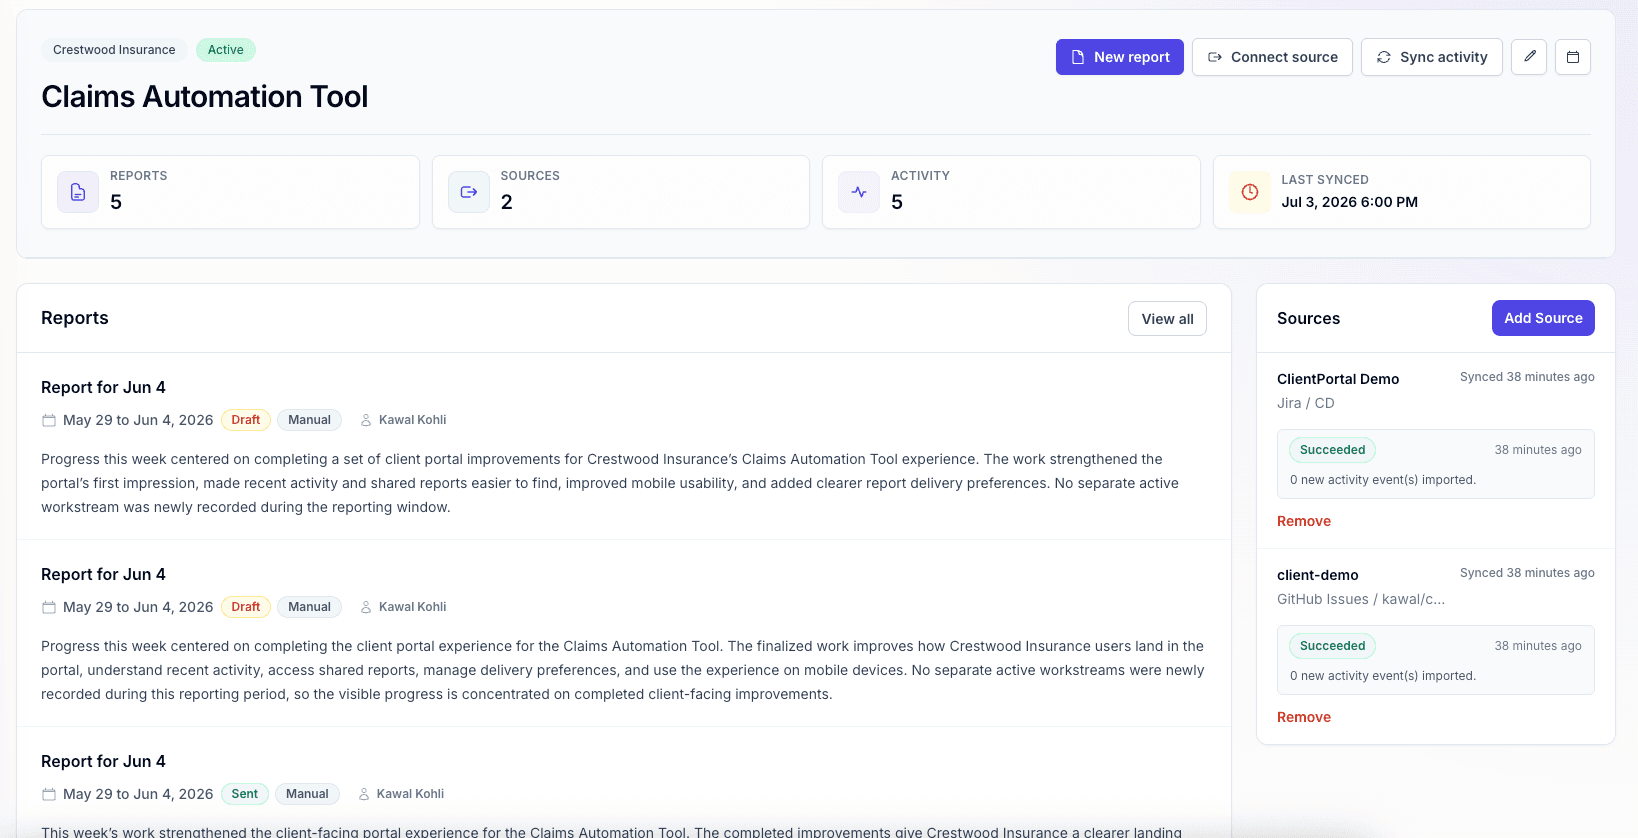Remove the ClientPortal Demo source
The image size is (1638, 838).
[1304, 521]
